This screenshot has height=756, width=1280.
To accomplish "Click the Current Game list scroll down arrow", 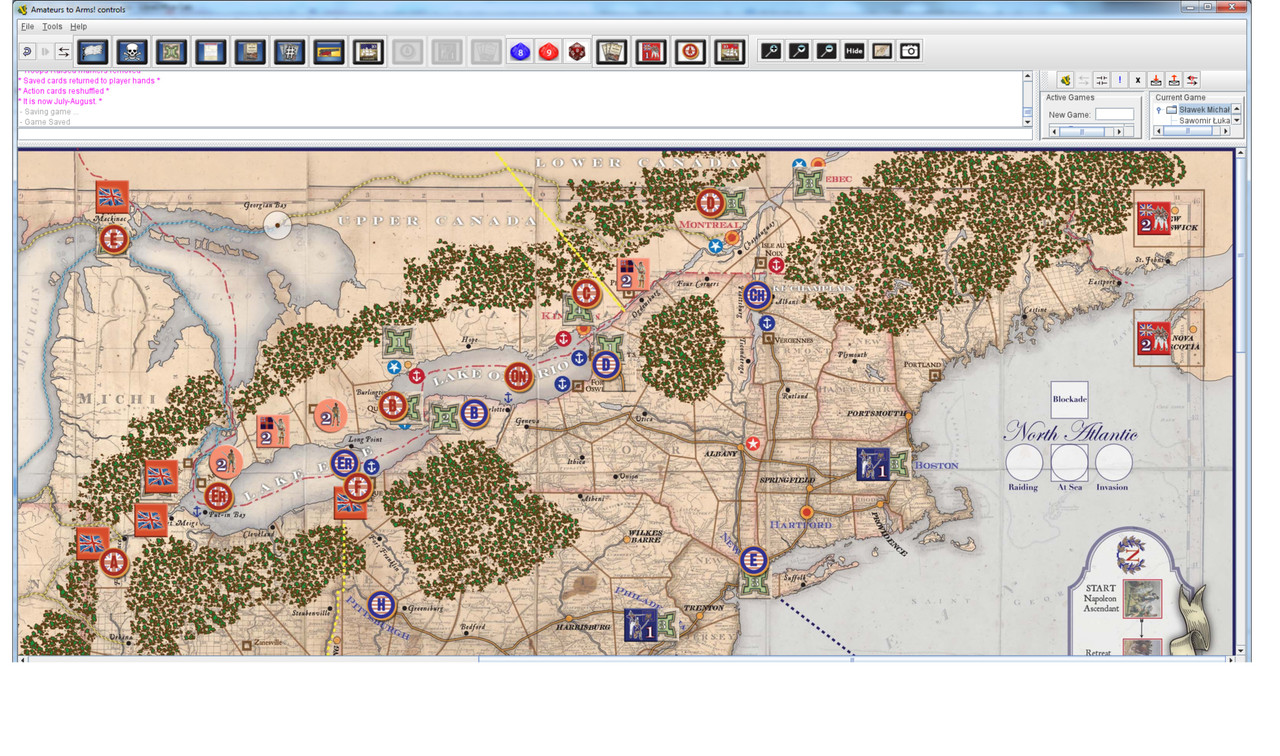I will click(1236, 120).
